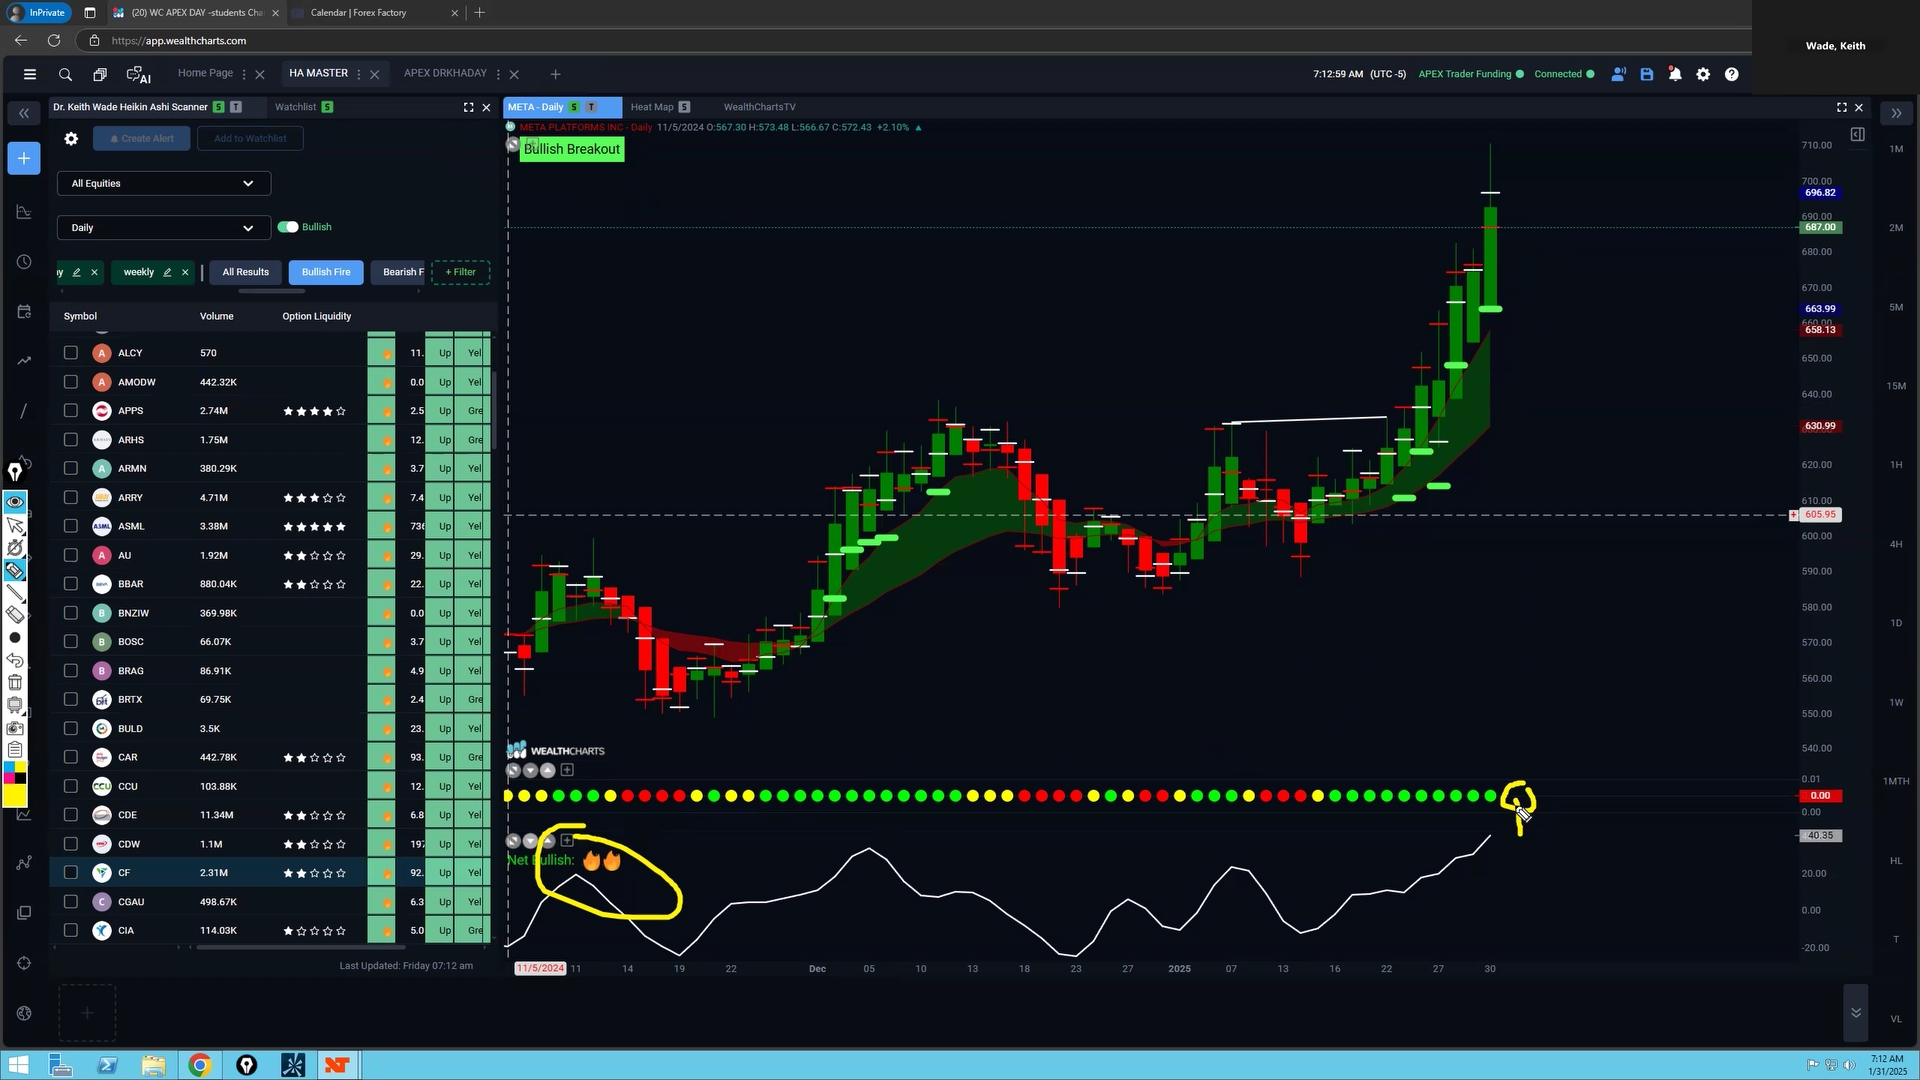Image resolution: width=1920 pixels, height=1080 pixels.
Task: Add a new workspace tab plus
Action: 555,74
